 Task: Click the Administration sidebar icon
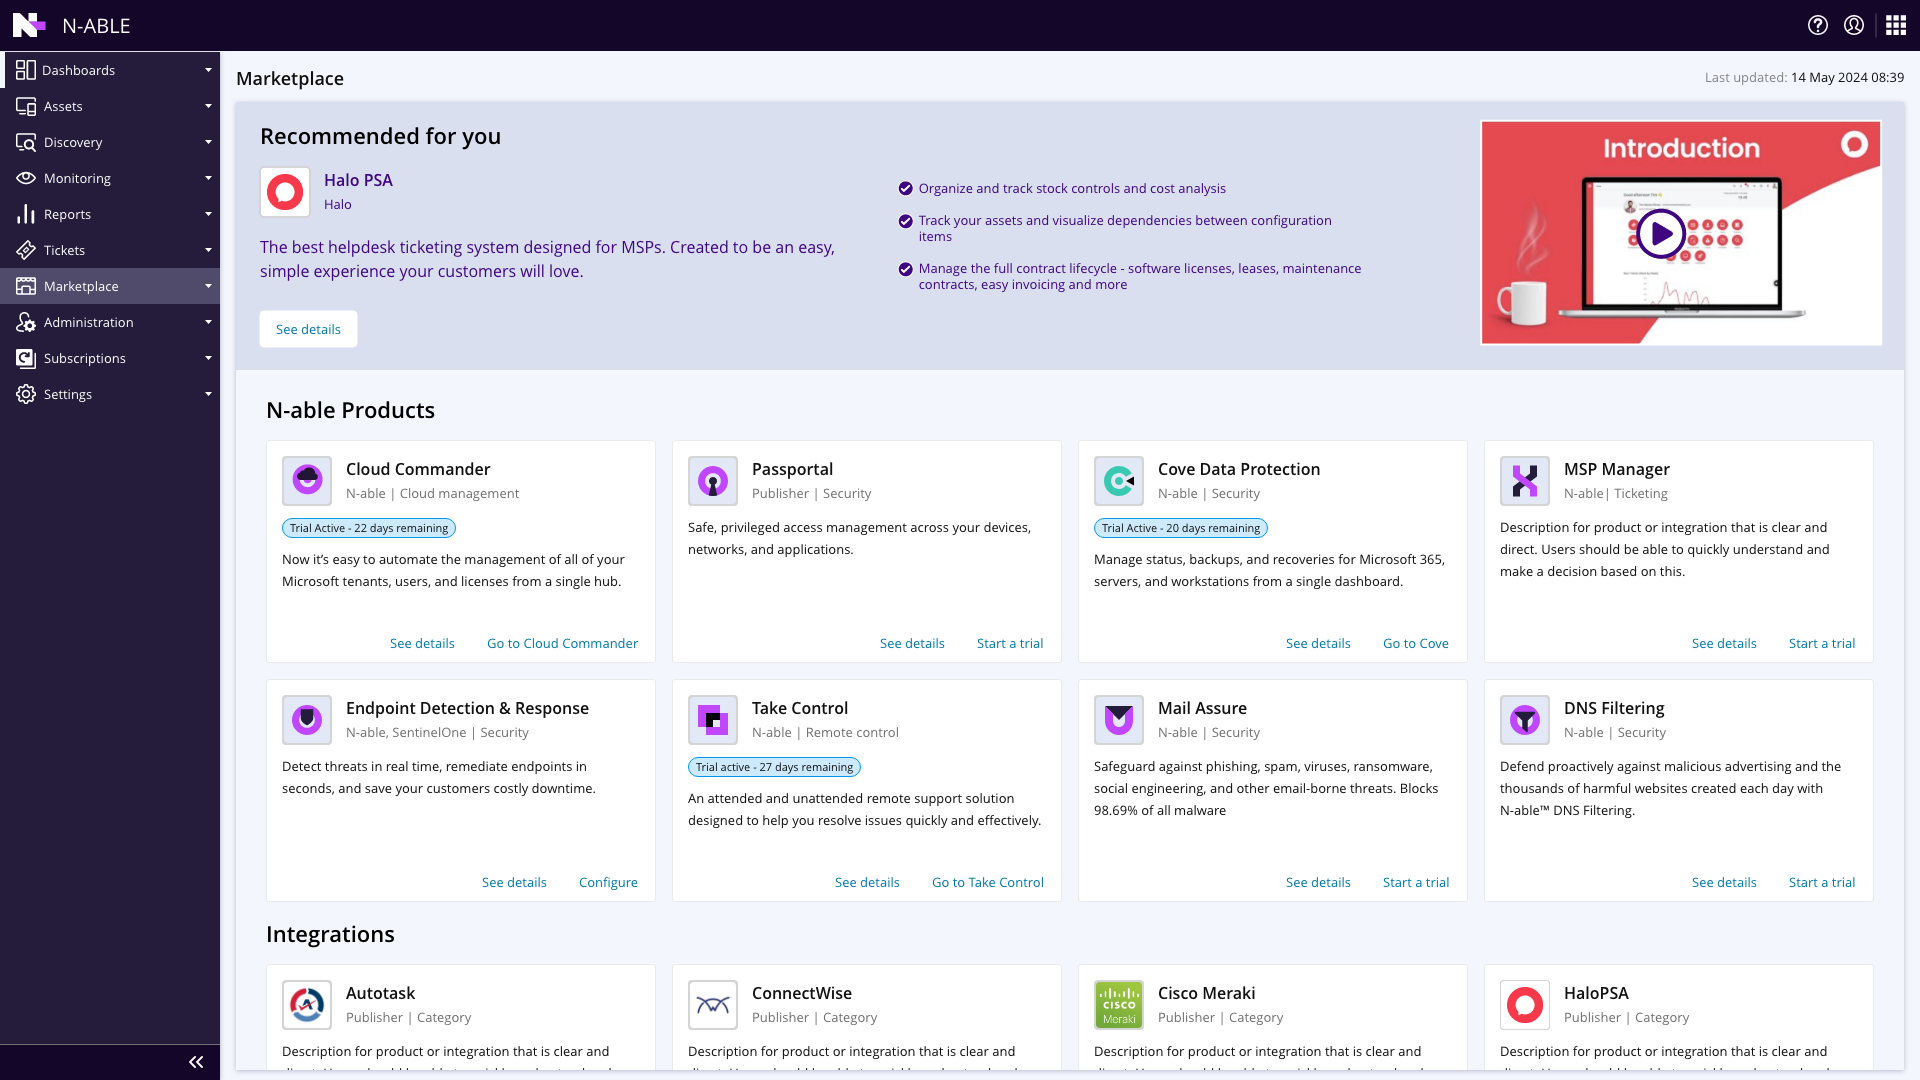[26, 322]
